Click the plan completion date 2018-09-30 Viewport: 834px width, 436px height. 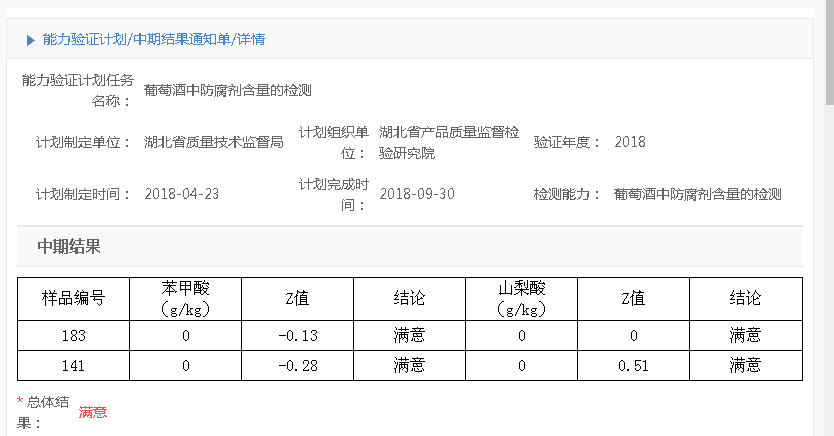tap(417, 194)
